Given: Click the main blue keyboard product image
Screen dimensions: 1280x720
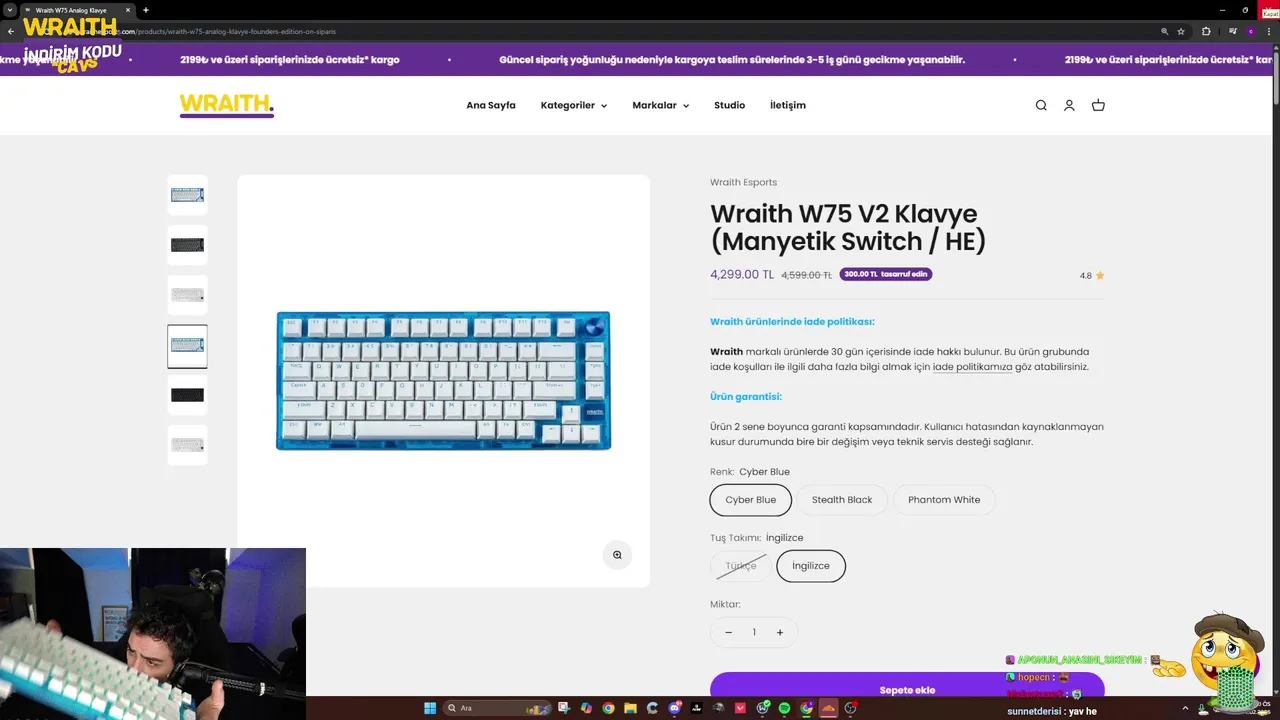Looking at the screenshot, I should (x=443, y=380).
